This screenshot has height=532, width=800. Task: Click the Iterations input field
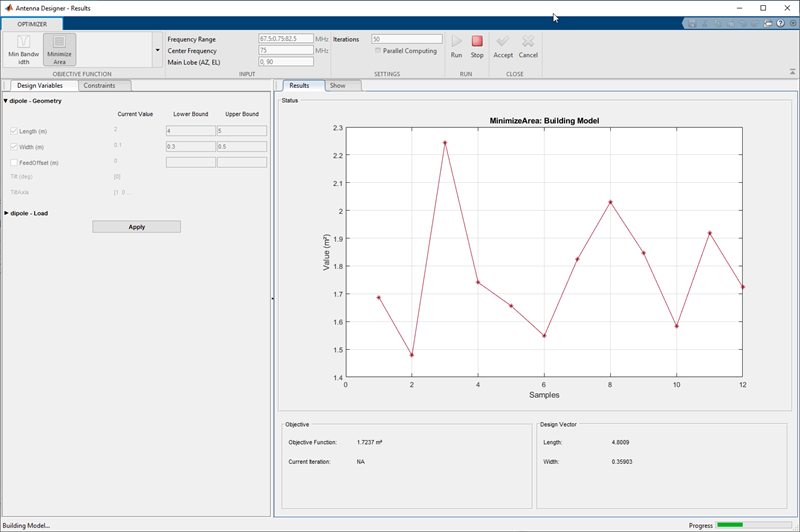point(407,39)
